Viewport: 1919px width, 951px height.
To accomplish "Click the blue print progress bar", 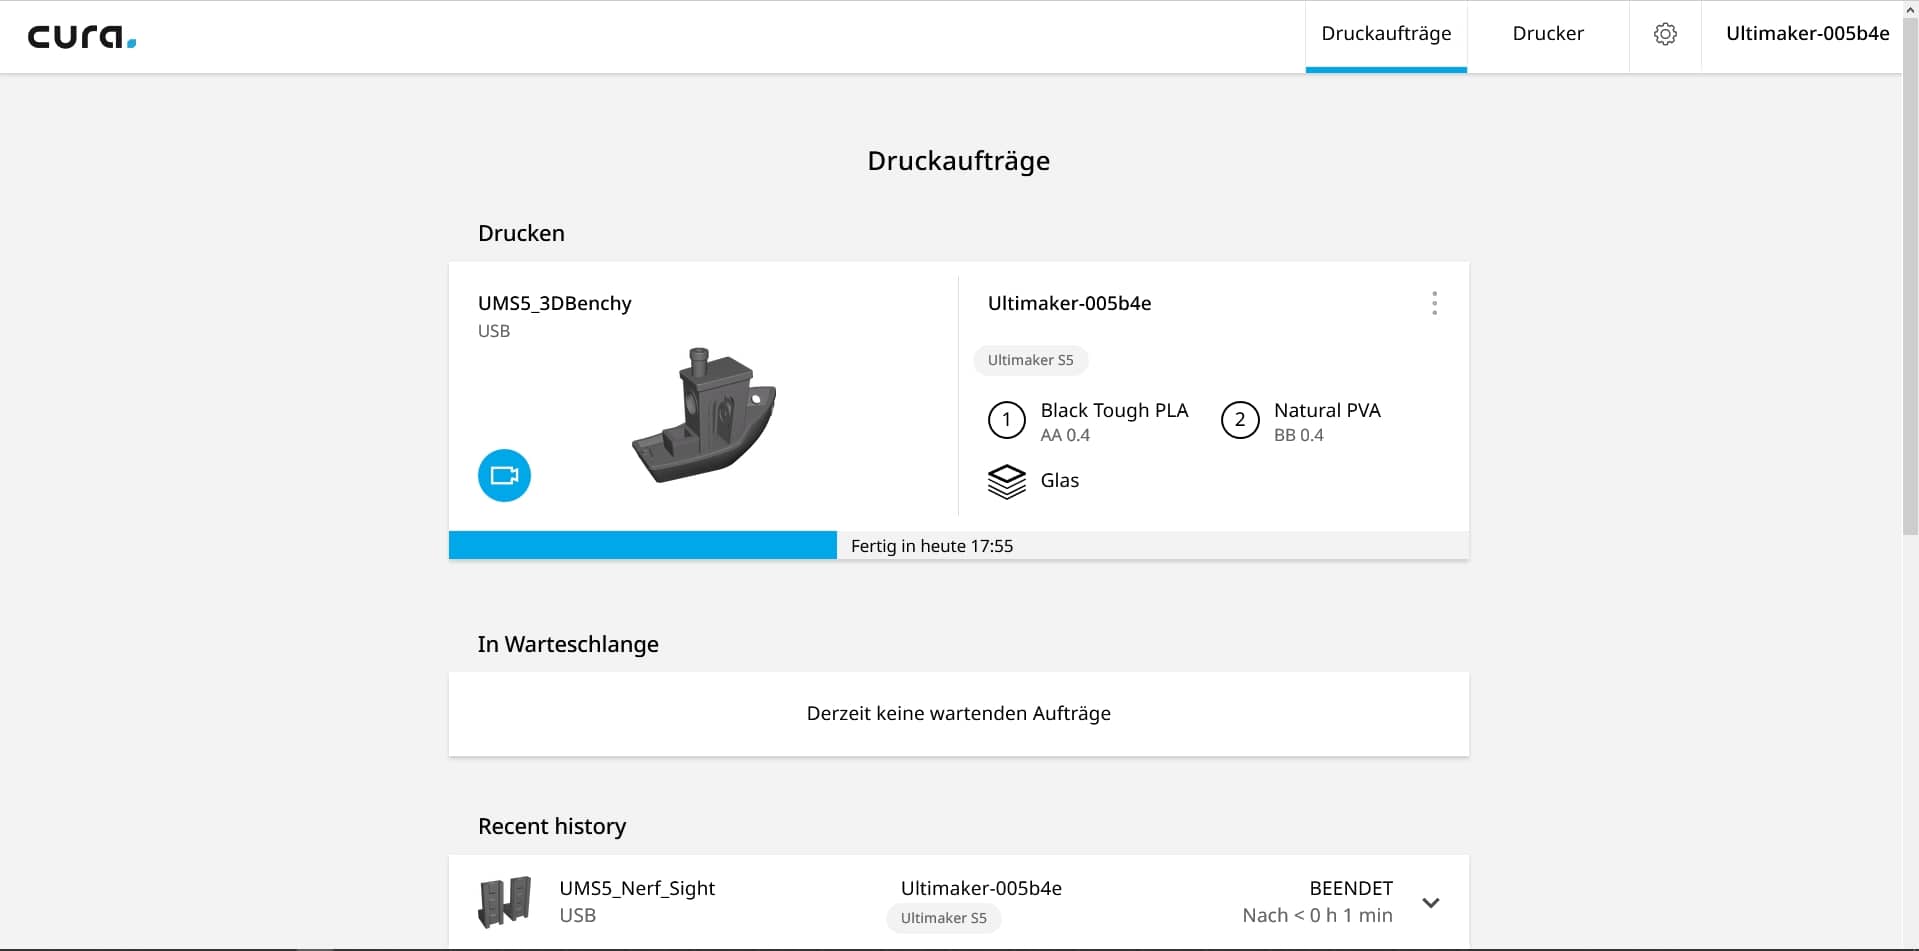I will click(643, 545).
